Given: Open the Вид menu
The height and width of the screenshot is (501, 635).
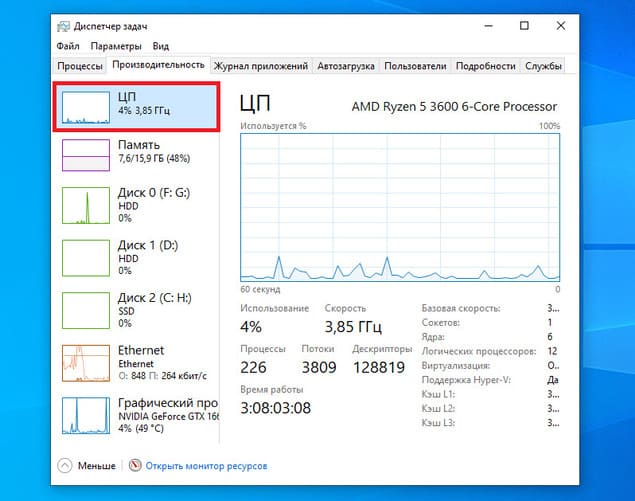Looking at the screenshot, I should pyautogui.click(x=161, y=46).
